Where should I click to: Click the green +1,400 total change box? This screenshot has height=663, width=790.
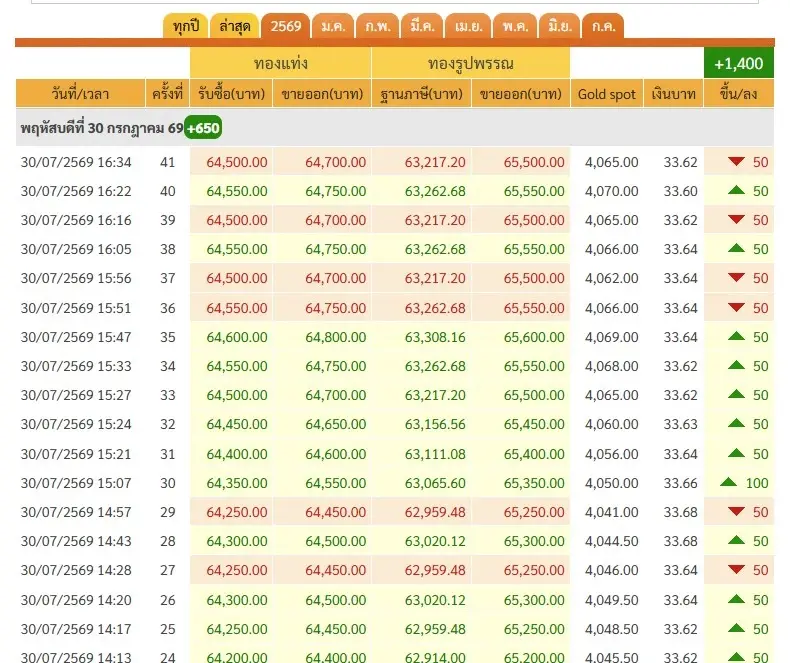[739, 63]
